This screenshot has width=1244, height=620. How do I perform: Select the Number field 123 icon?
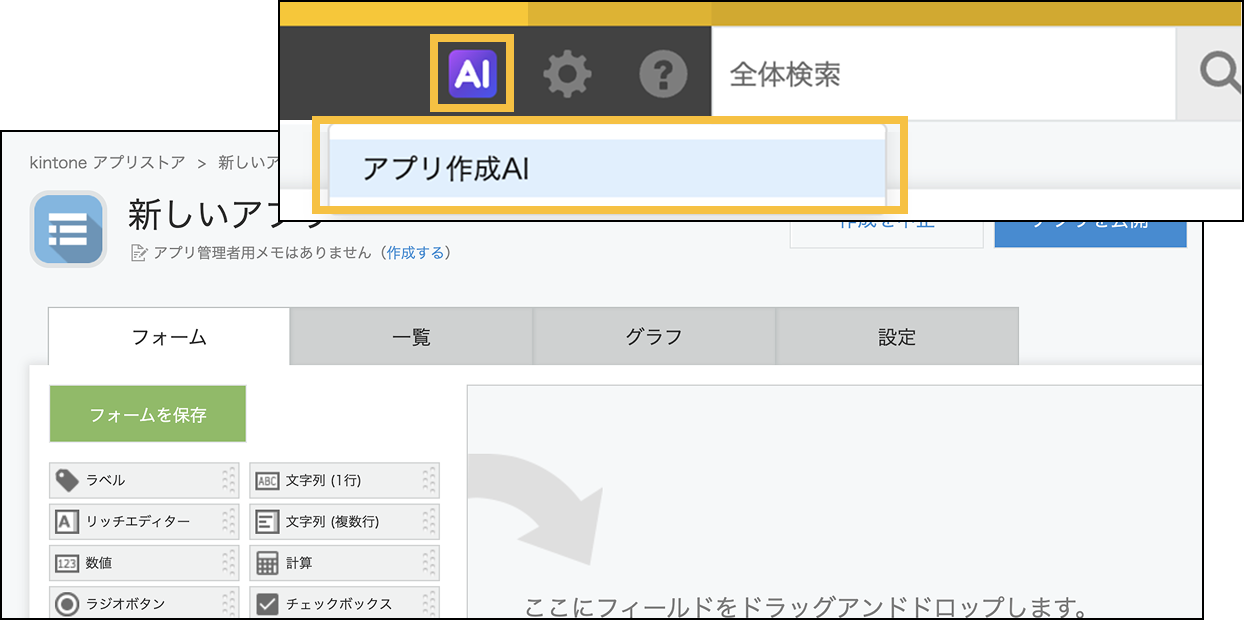67,563
